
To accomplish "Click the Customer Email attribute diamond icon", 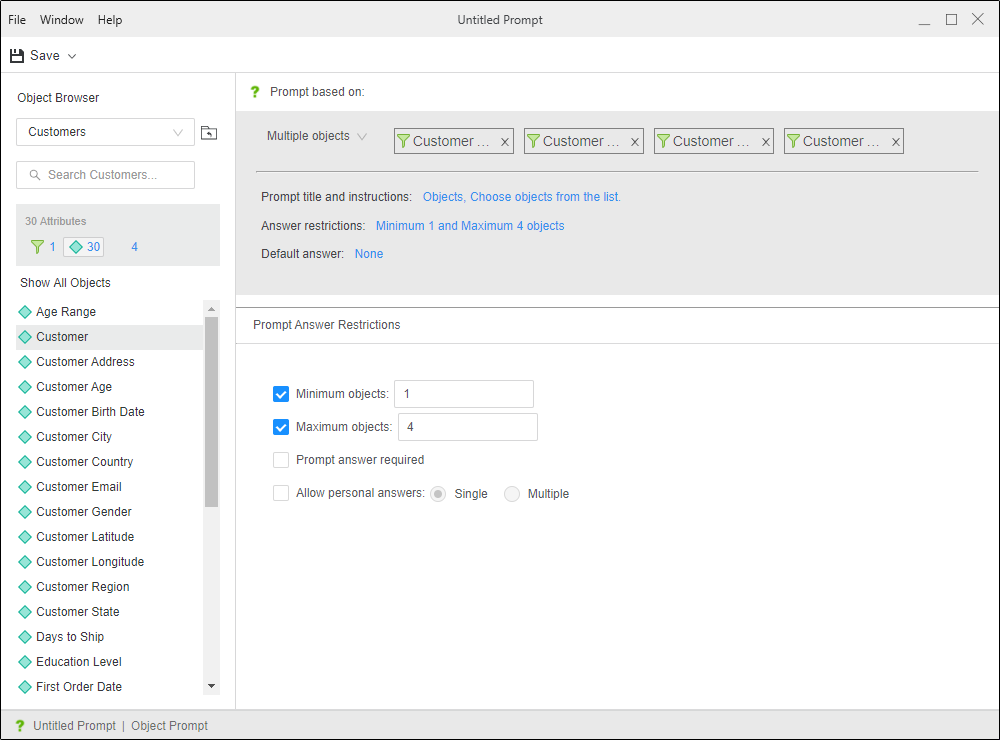I will [25, 487].
